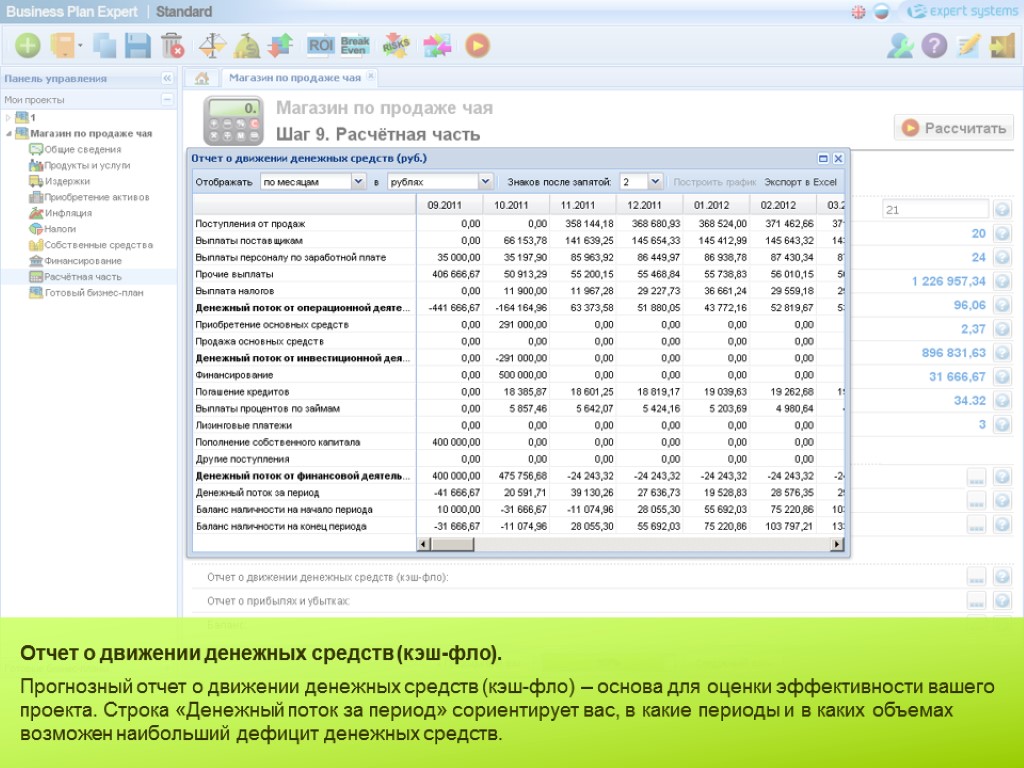Open the Break Even analysis tool

[x=355, y=45]
